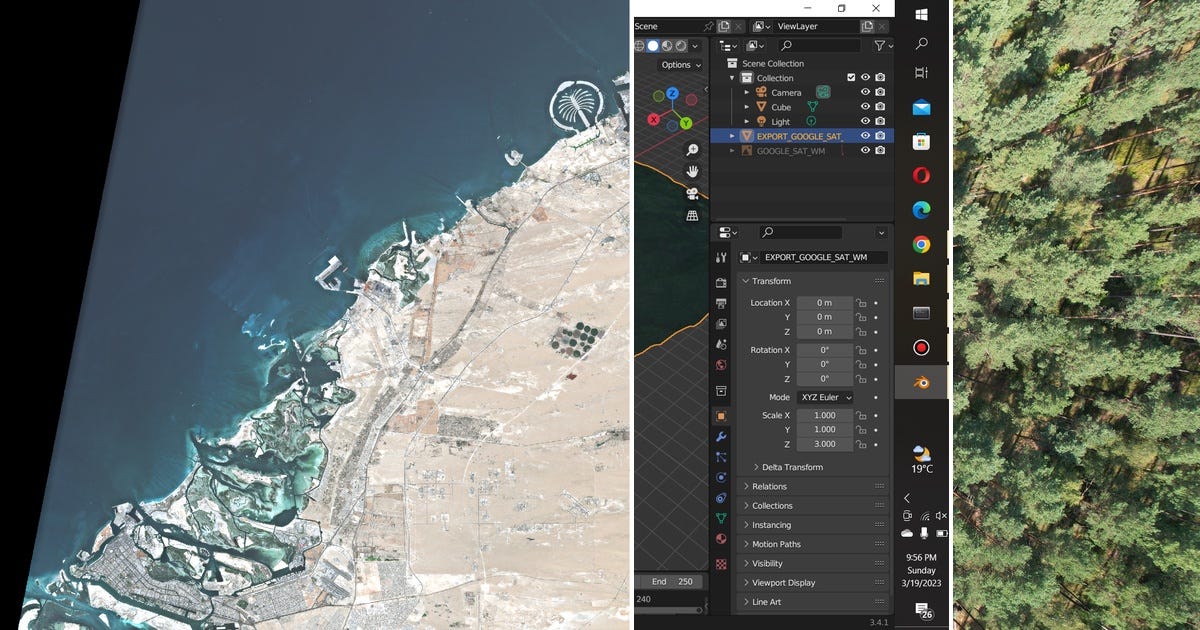Open Modifier properties wrench tab
Screen dimensions: 1200x630
coord(721,436)
